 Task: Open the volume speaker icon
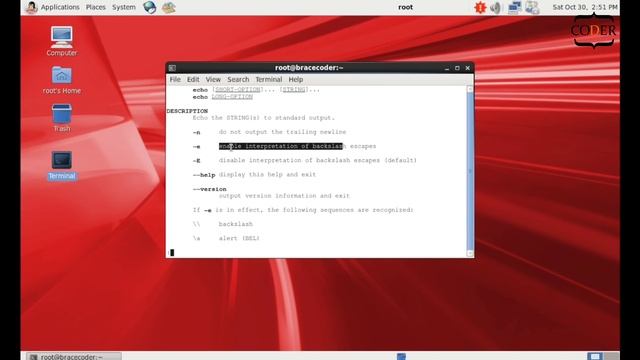pyautogui.click(x=496, y=7)
